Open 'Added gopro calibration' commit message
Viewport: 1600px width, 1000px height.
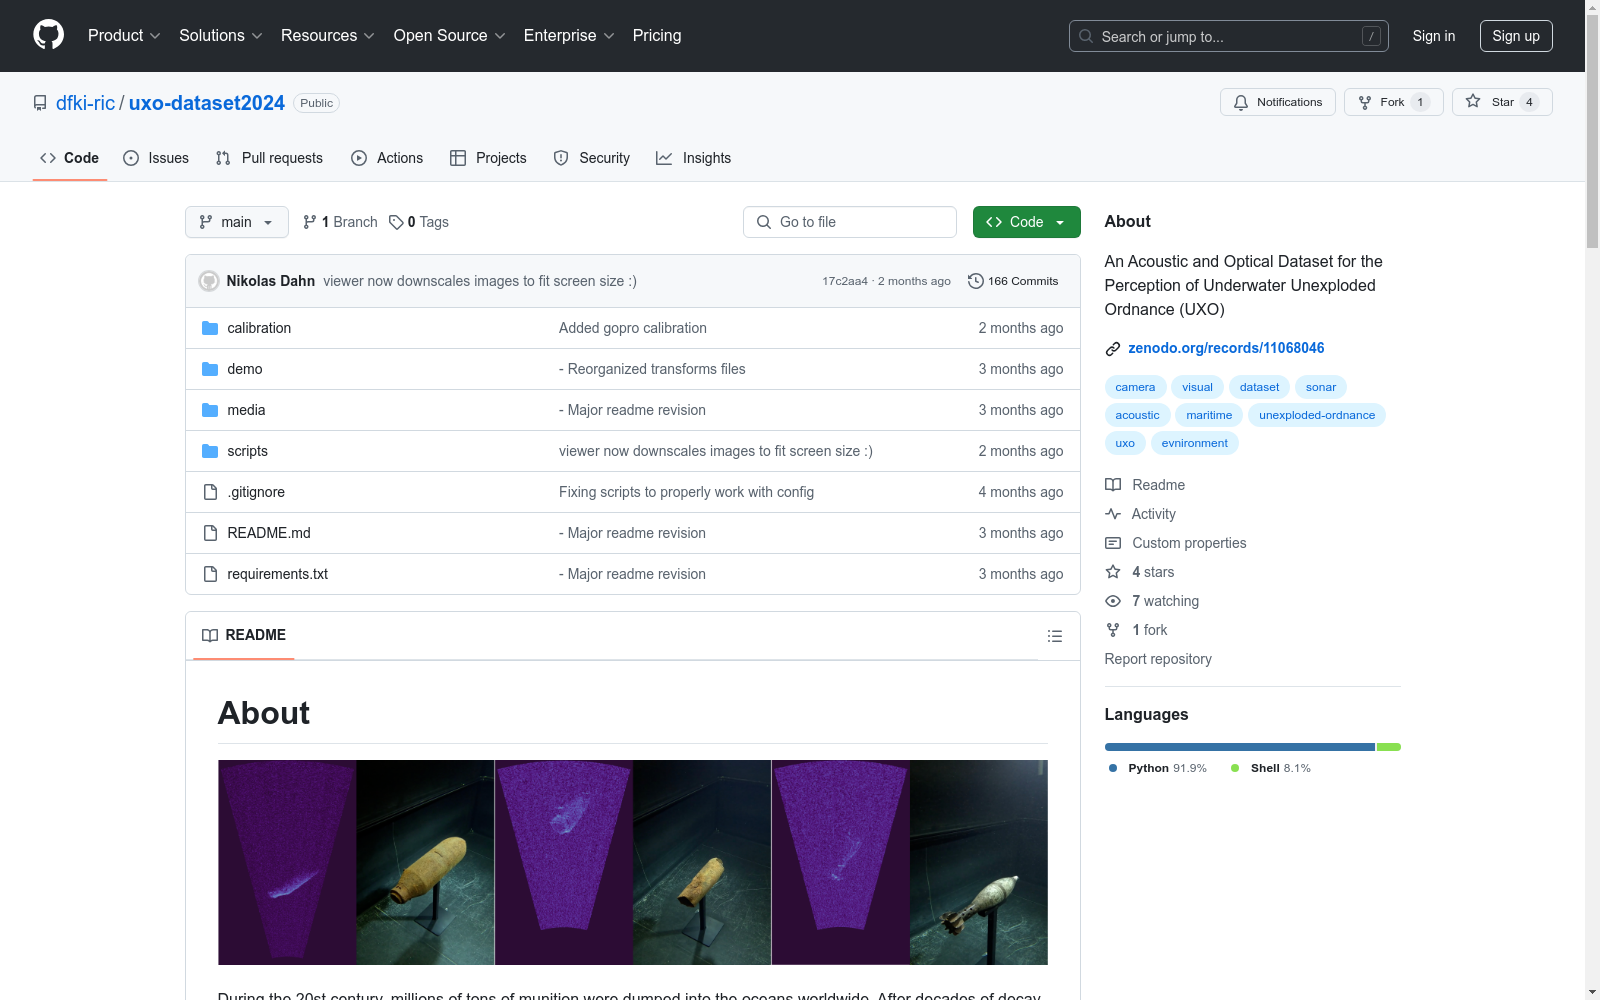coord(633,328)
